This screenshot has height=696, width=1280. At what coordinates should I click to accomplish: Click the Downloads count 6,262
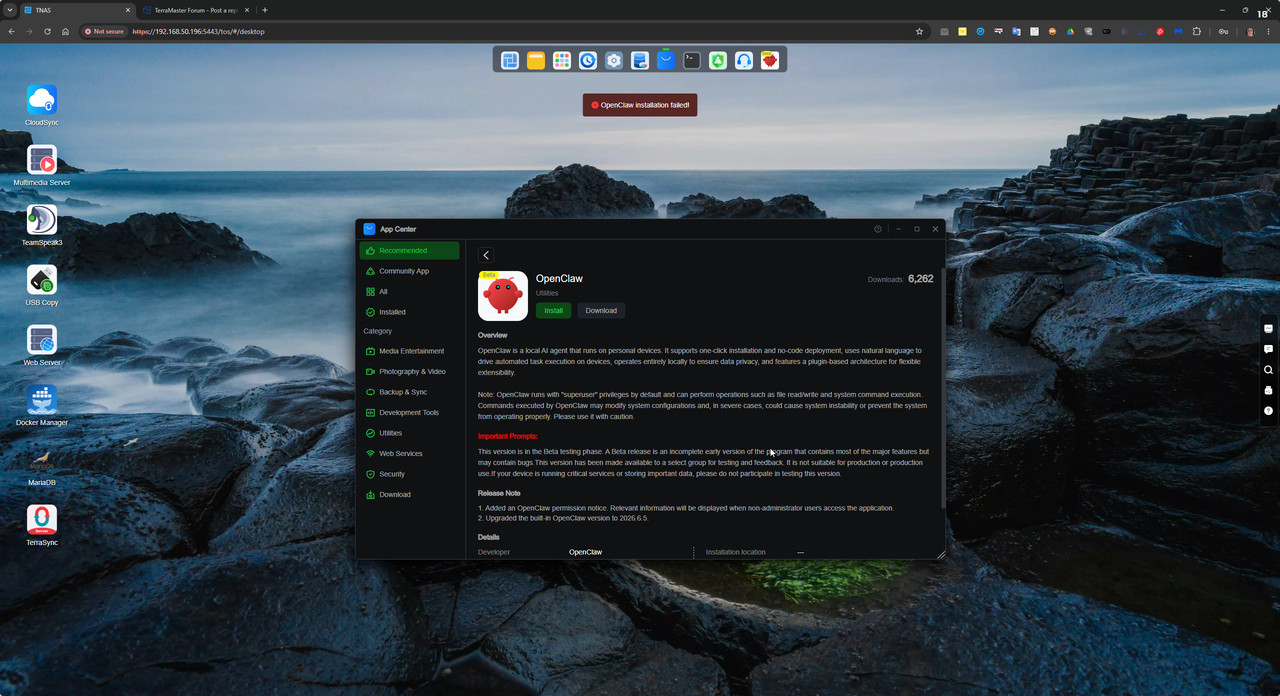[920, 279]
